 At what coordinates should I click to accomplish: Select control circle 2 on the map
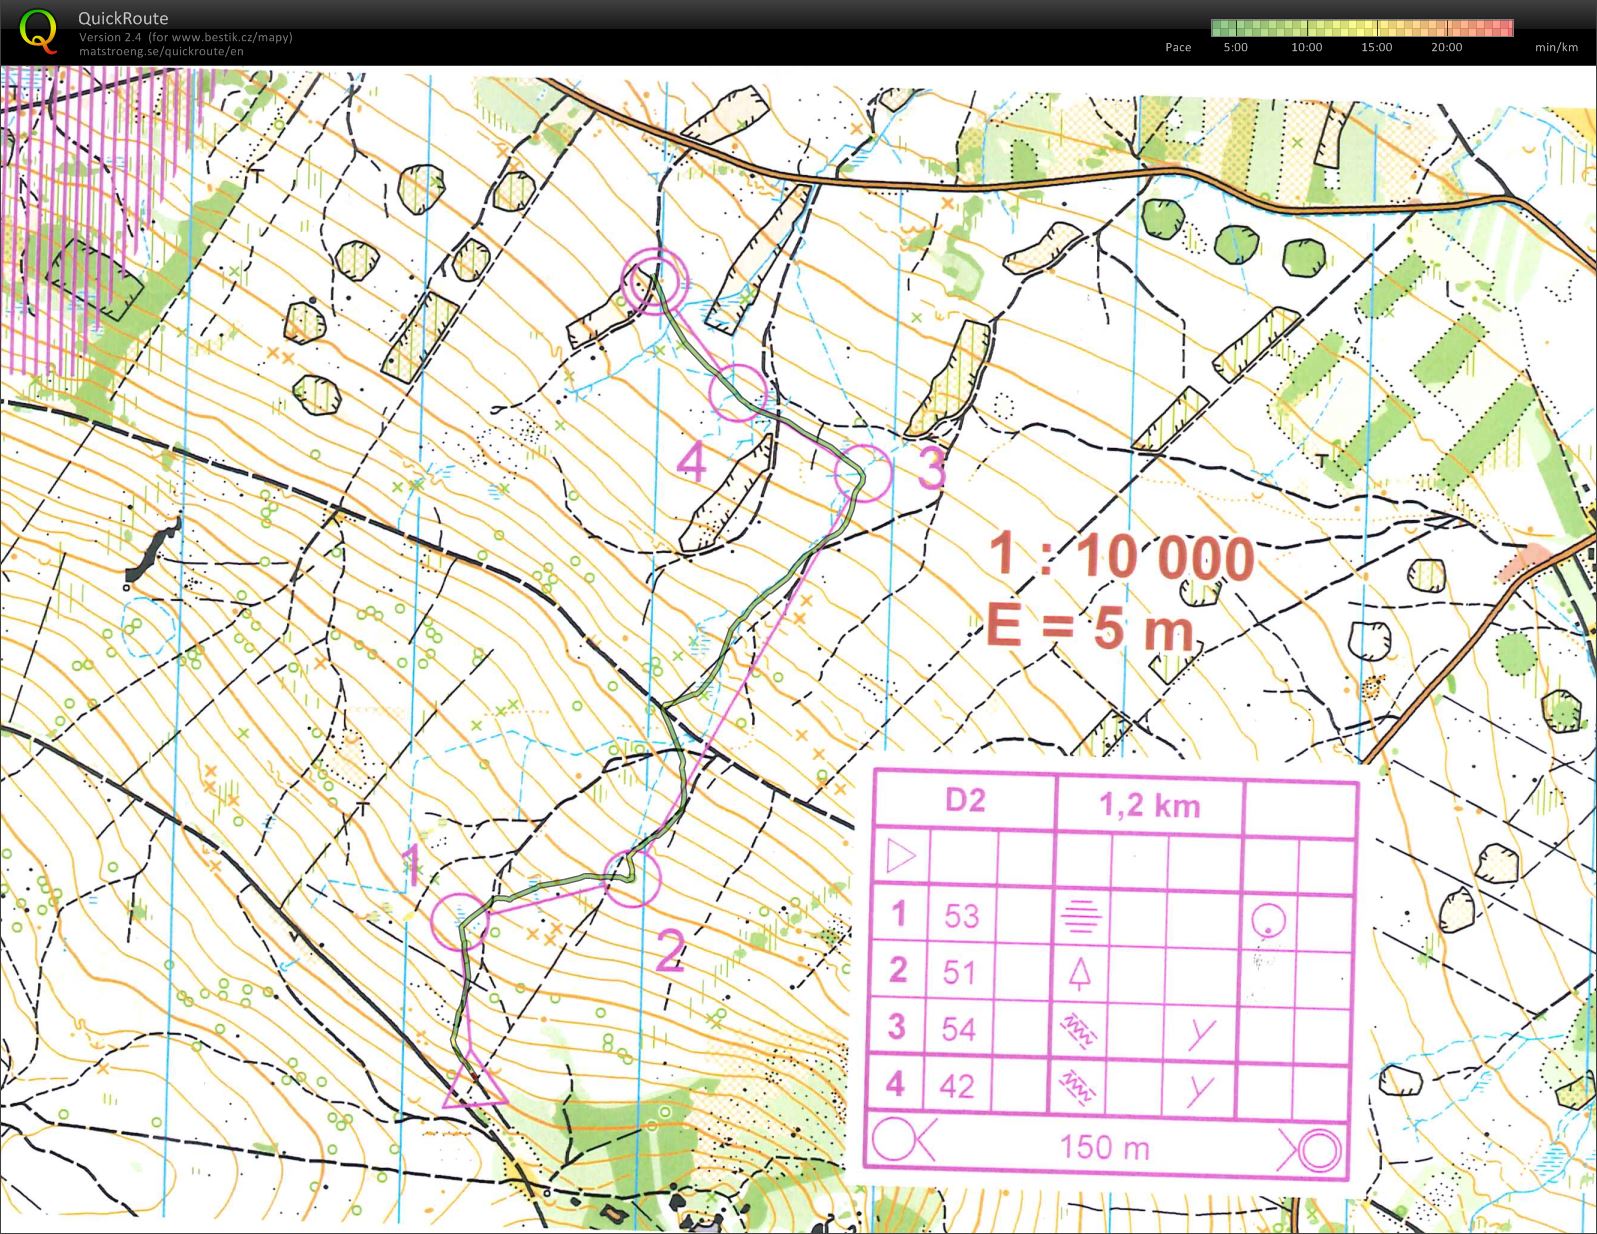[x=632, y=878]
